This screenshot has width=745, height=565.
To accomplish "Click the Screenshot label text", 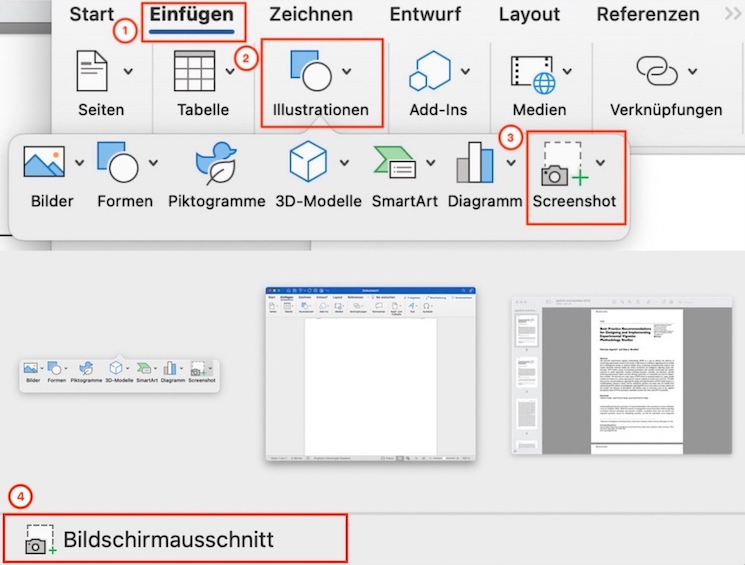I will (x=574, y=201).
